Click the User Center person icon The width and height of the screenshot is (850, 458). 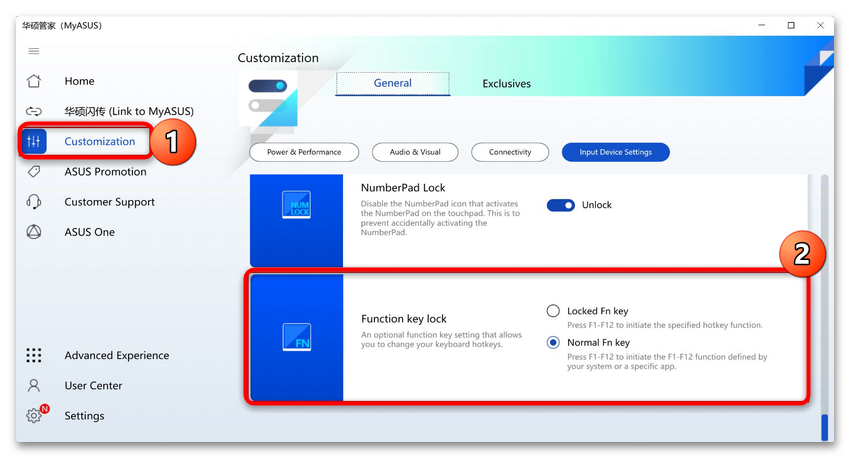click(34, 385)
